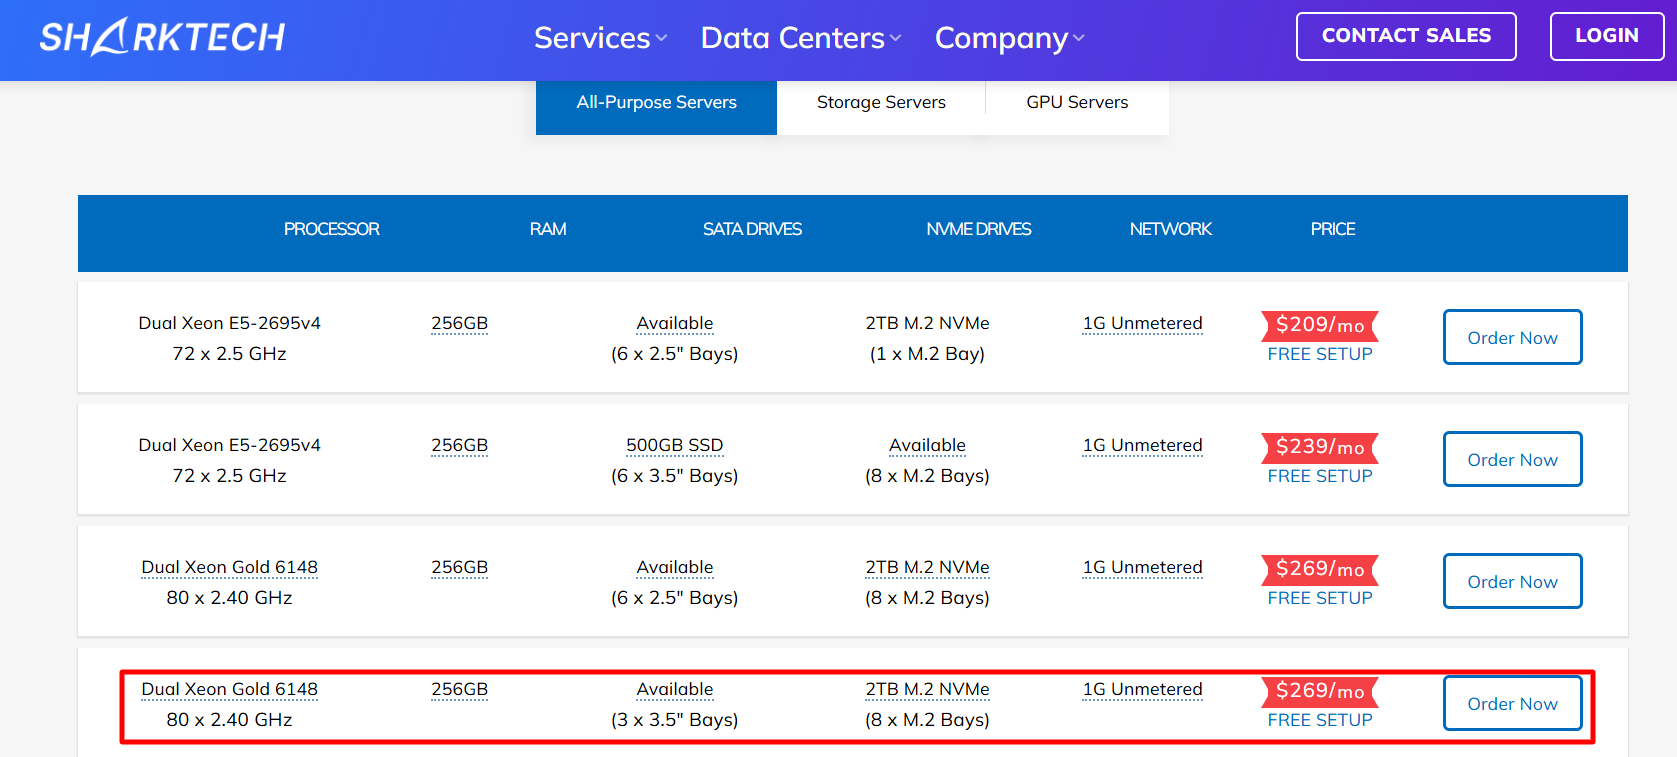This screenshot has height=757, width=1677.
Task: Open the Services dropdown menu
Action: [600, 38]
